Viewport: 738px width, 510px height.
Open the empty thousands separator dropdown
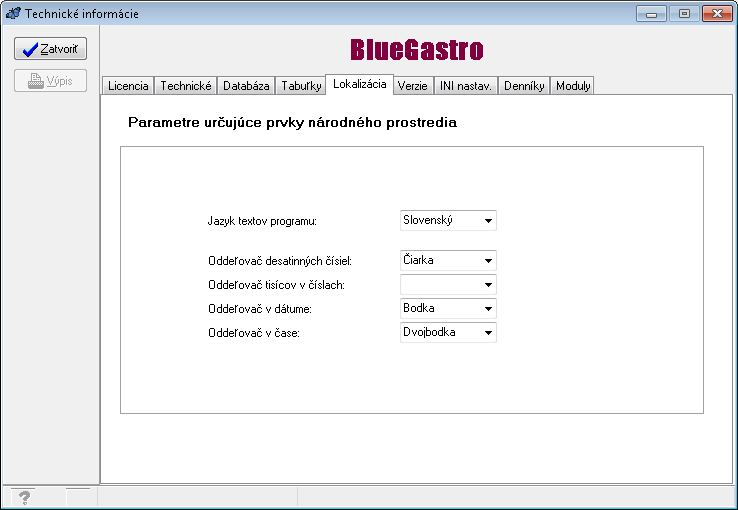(x=448, y=285)
